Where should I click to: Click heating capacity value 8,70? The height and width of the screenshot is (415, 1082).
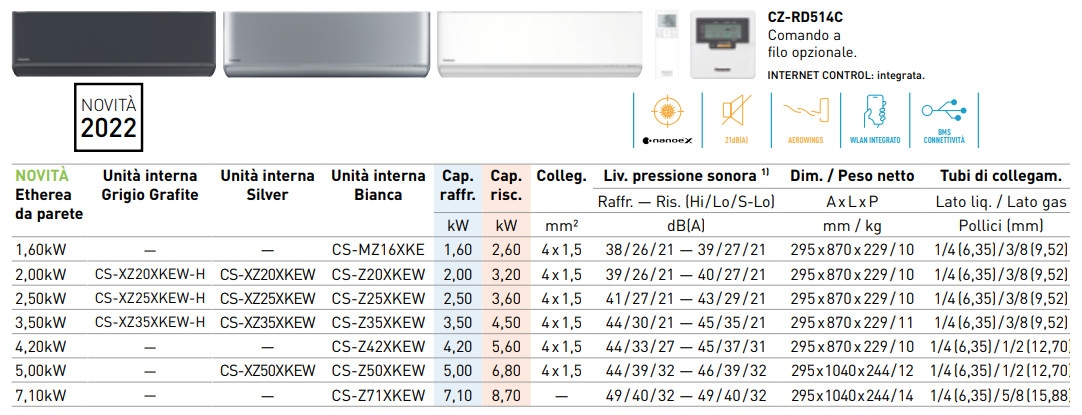point(506,396)
